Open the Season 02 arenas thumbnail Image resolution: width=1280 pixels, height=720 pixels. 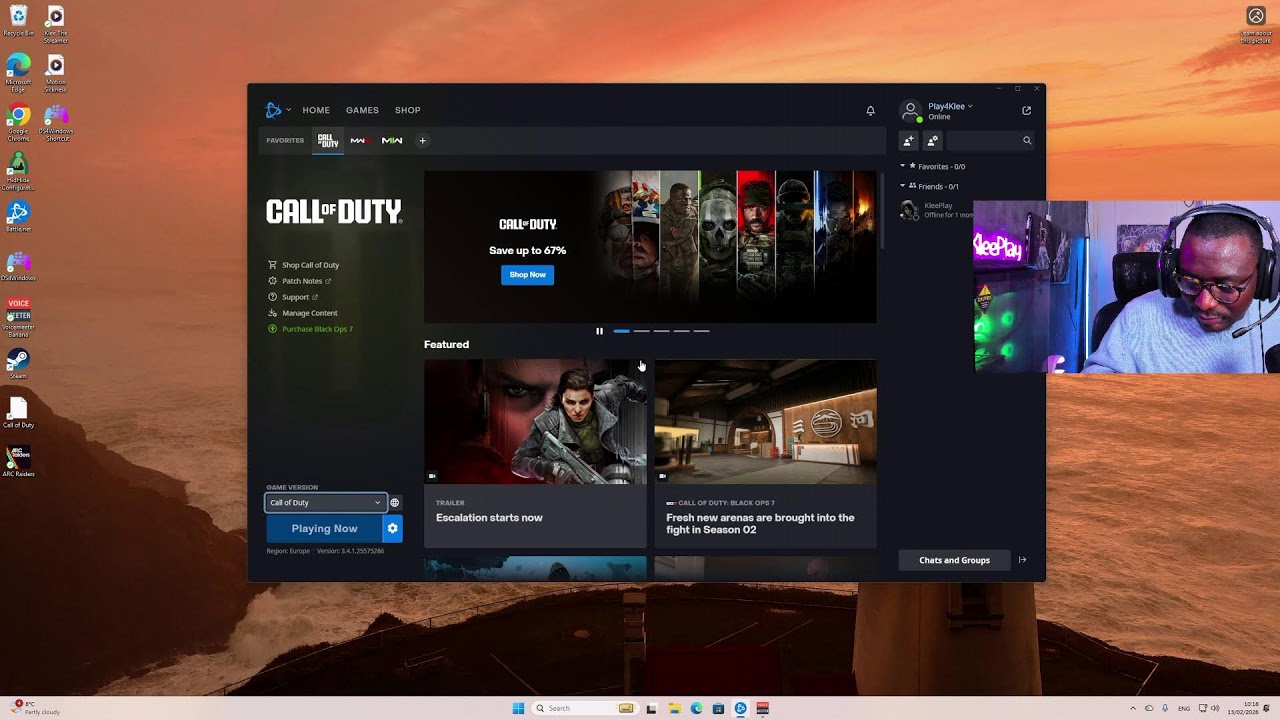pos(765,422)
